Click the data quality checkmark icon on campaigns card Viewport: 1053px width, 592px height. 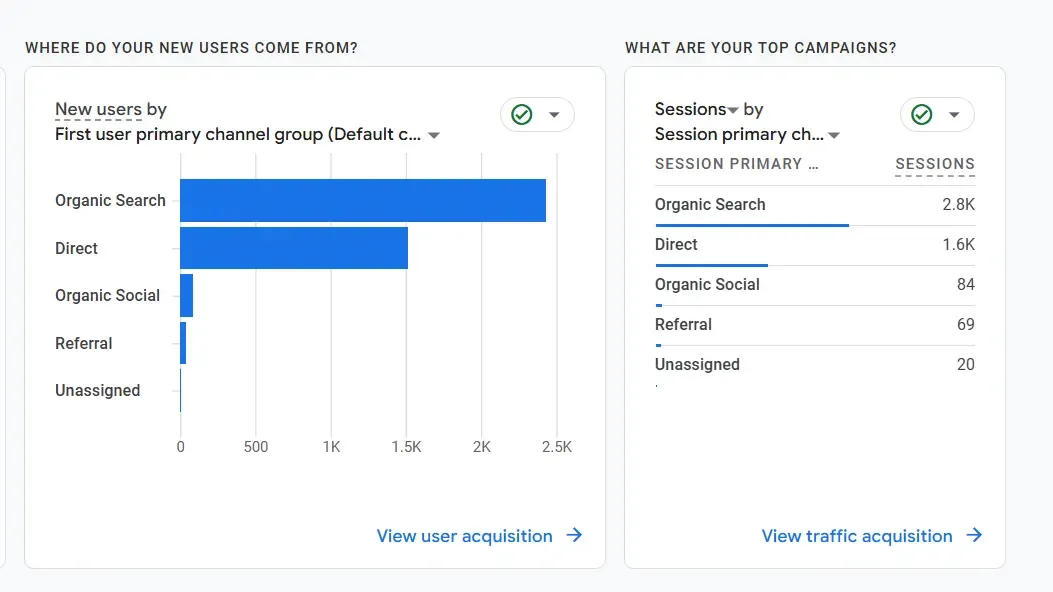(921, 114)
